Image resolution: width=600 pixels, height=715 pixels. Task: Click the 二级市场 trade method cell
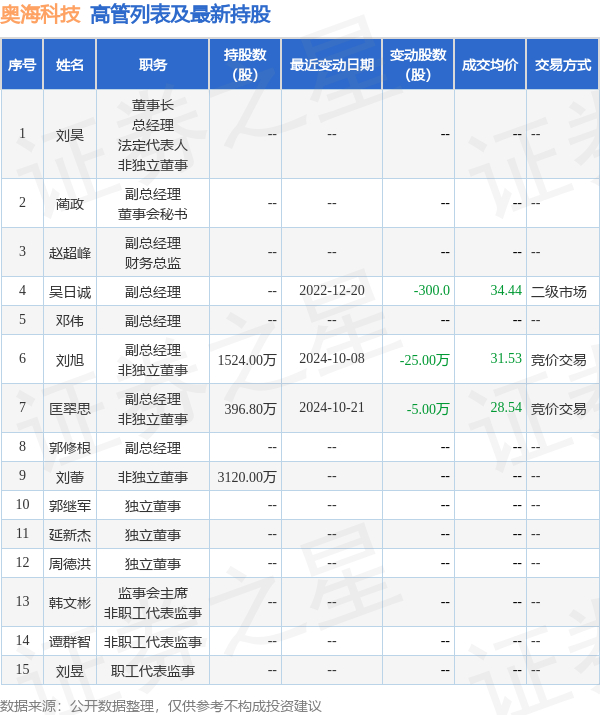click(x=559, y=292)
